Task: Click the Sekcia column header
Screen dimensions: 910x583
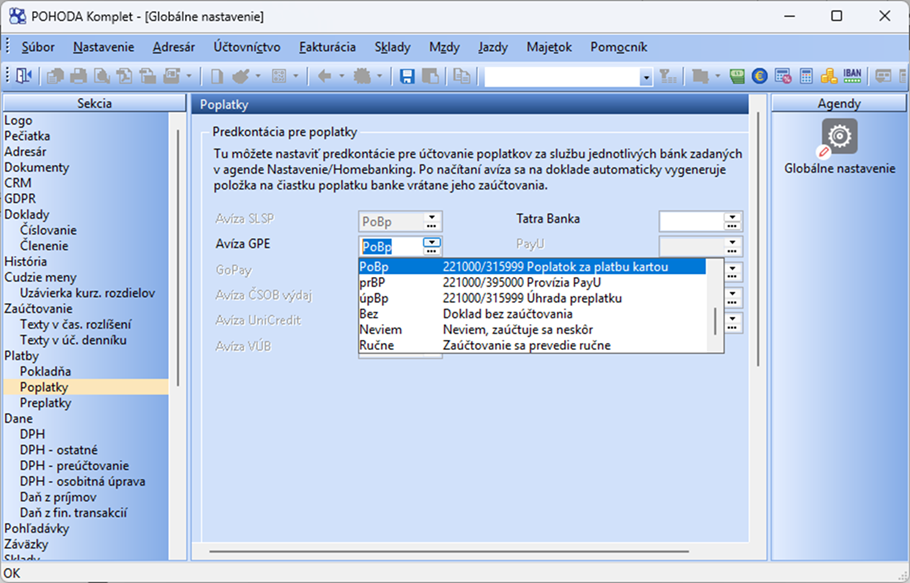Action: pos(95,103)
